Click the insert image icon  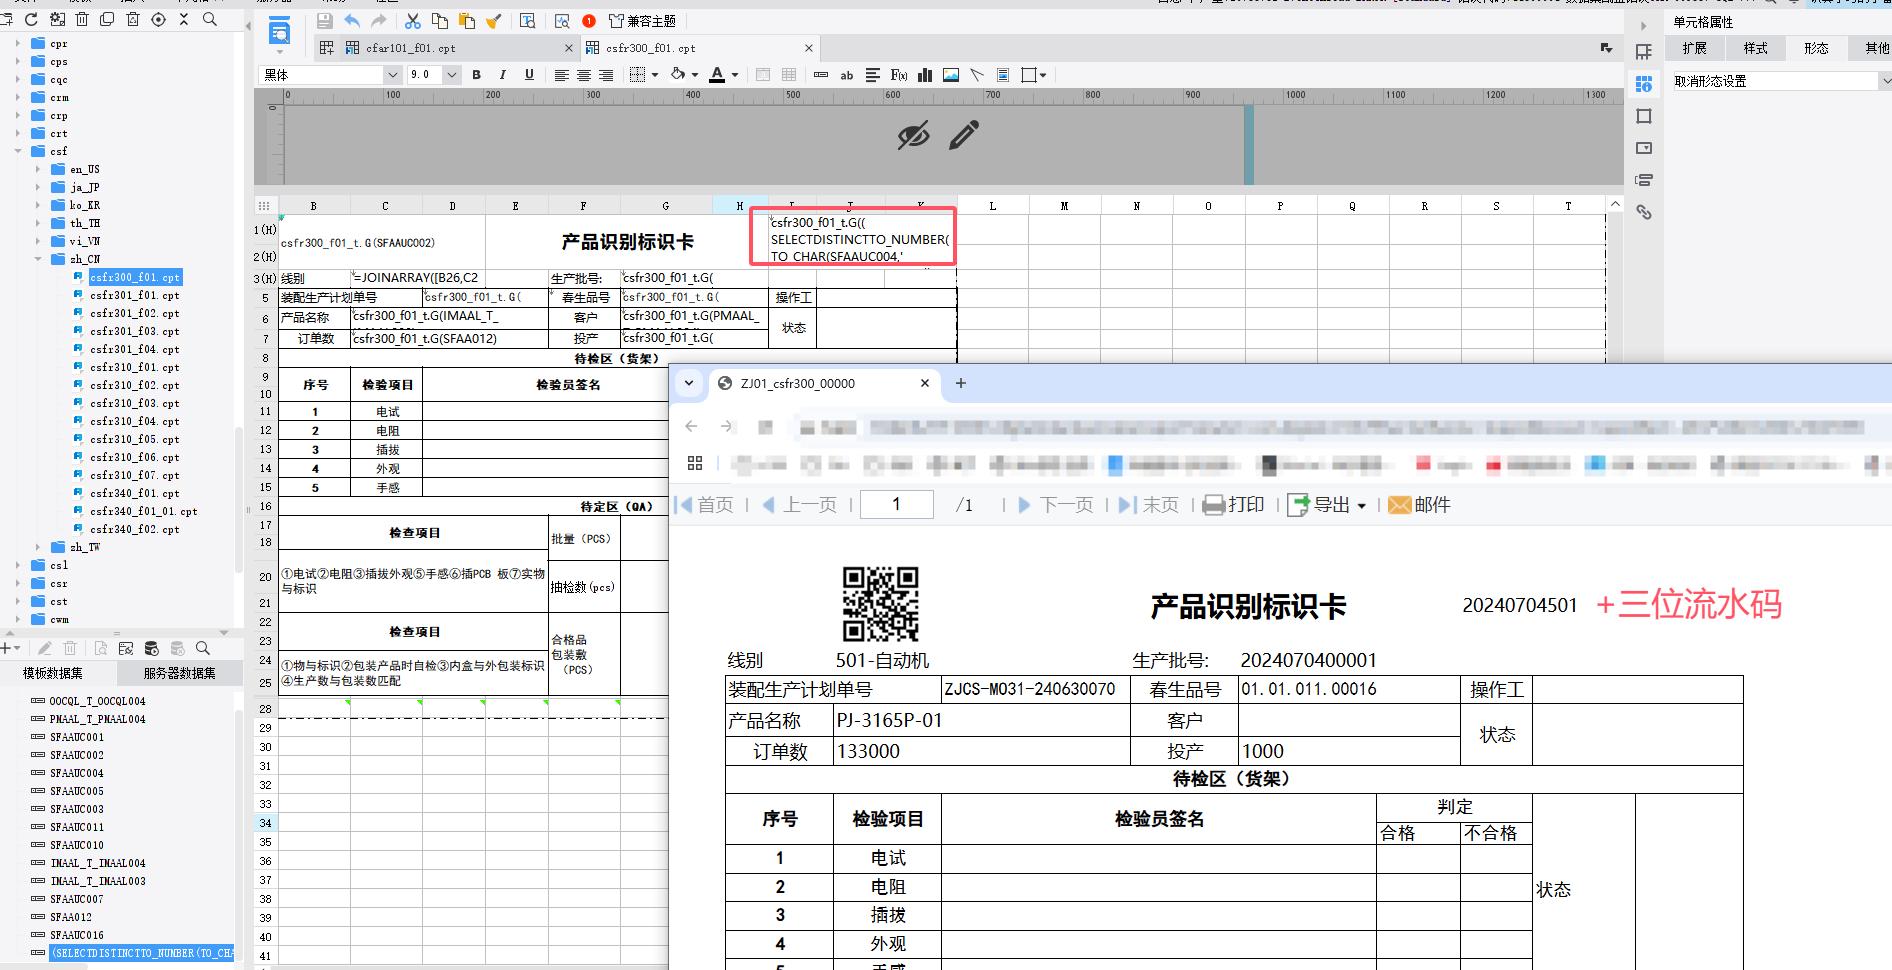click(x=951, y=75)
